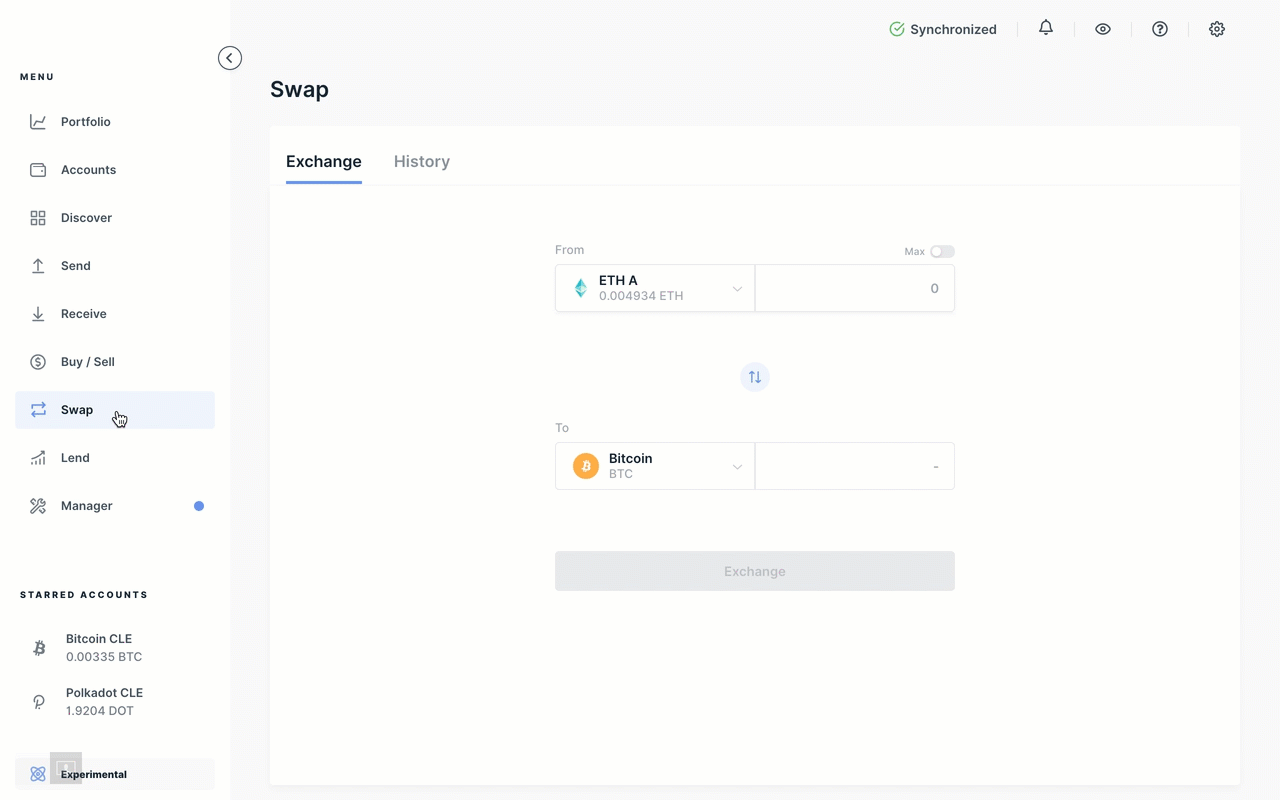
Task: Open Buy / Sell from the menu
Action: (x=115, y=362)
